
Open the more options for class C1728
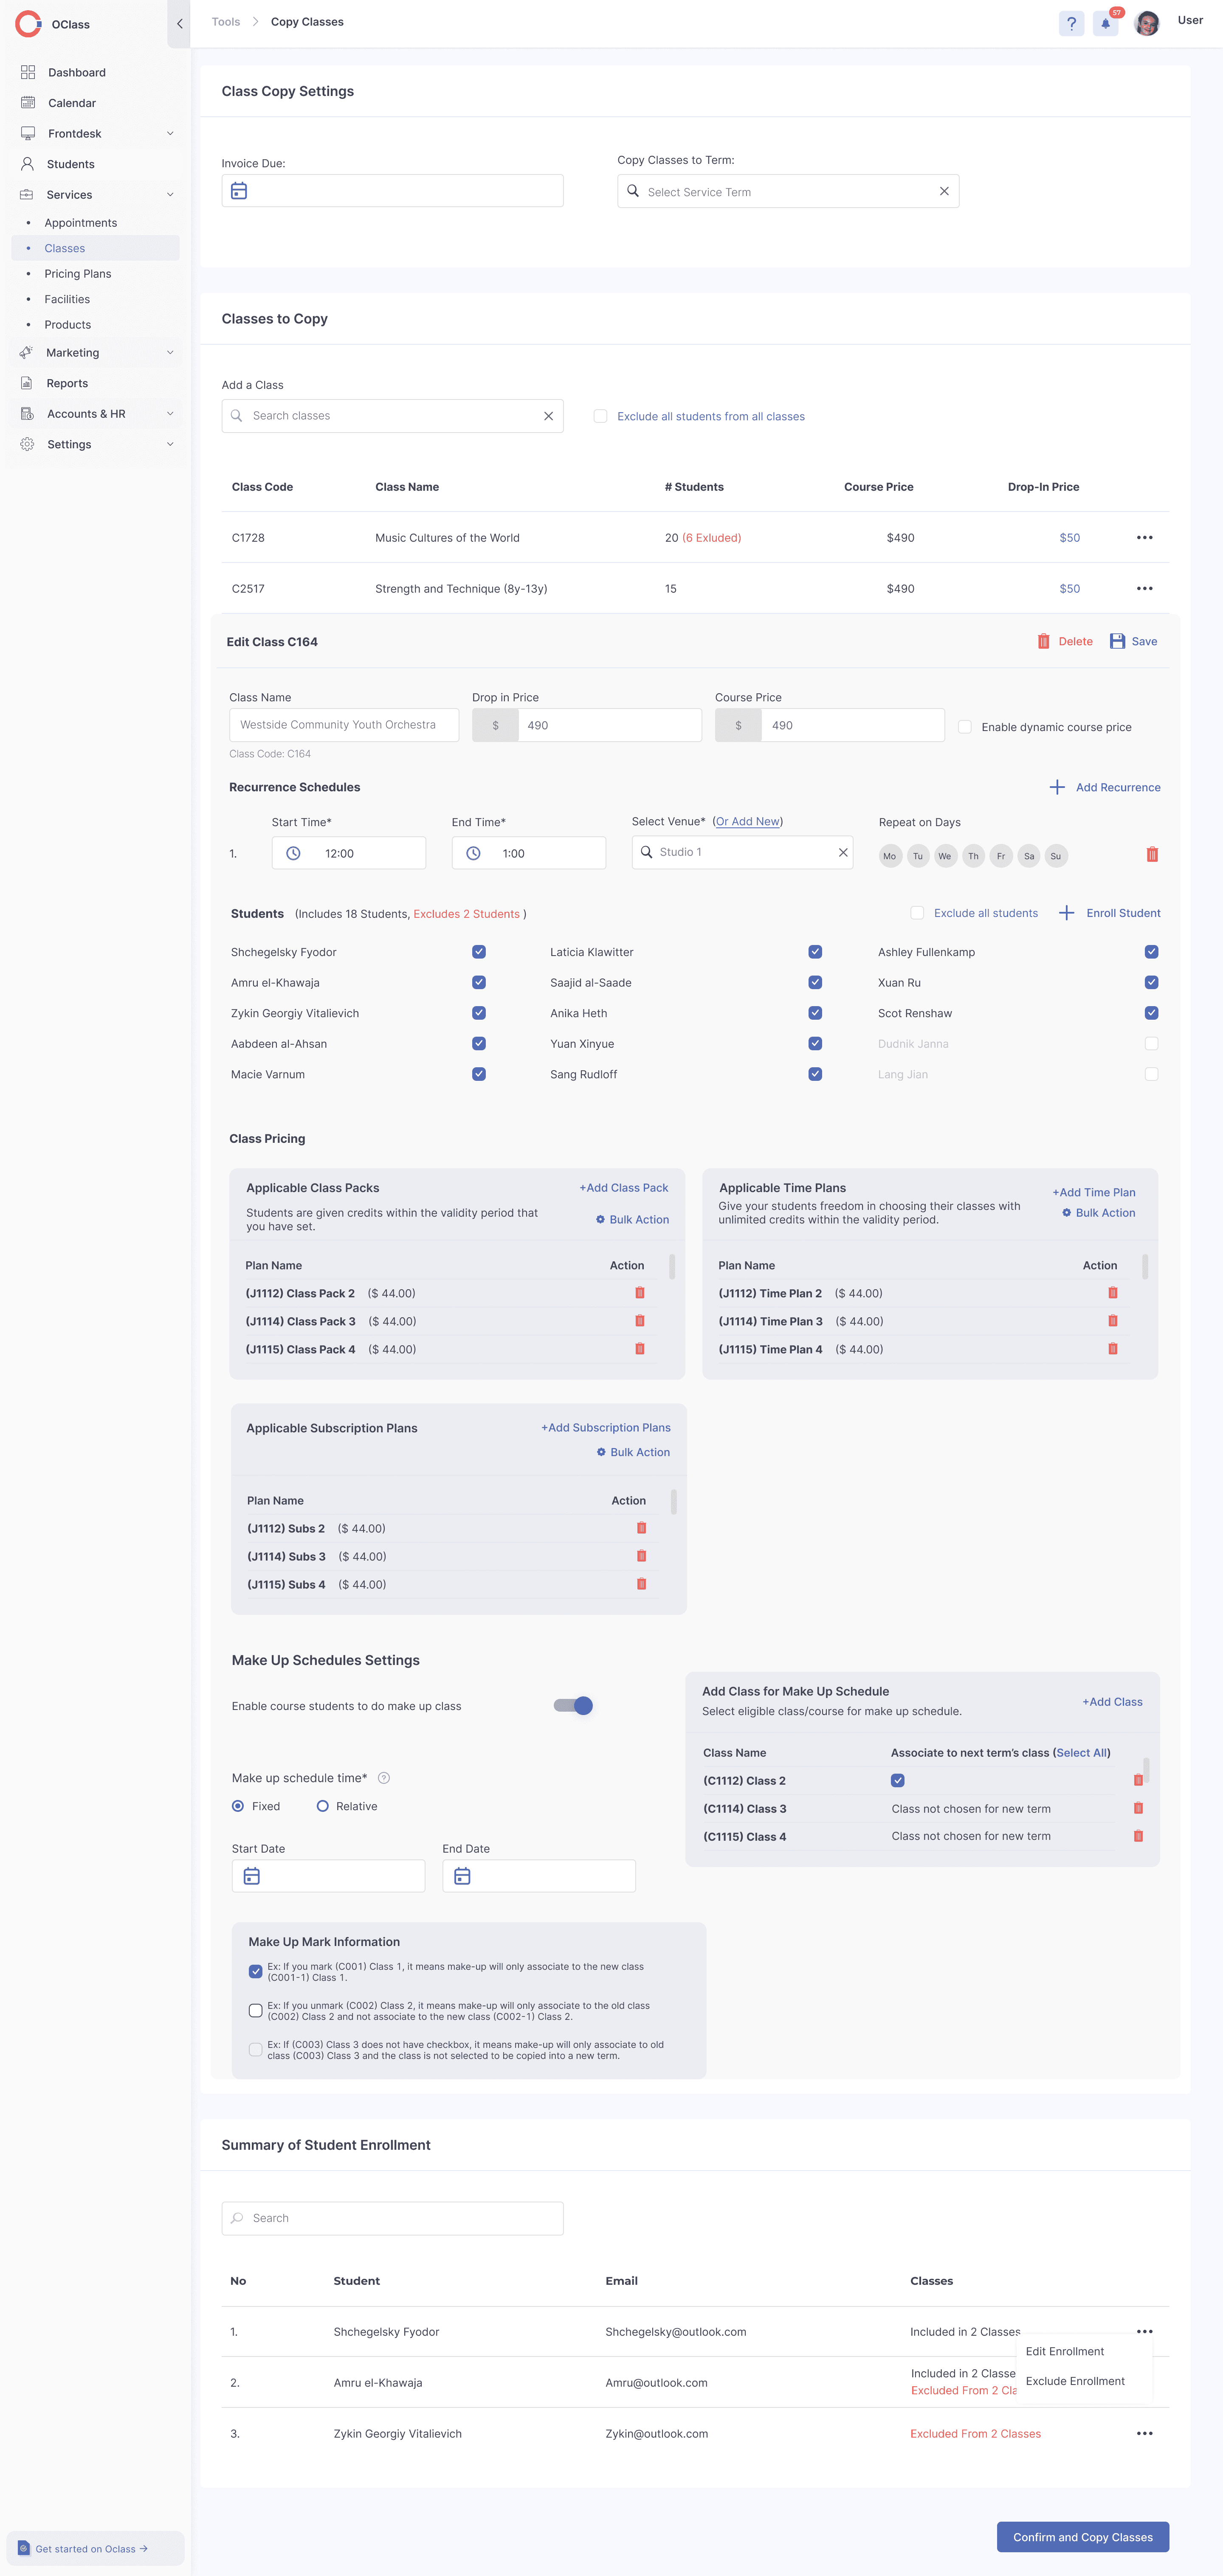(1145, 538)
